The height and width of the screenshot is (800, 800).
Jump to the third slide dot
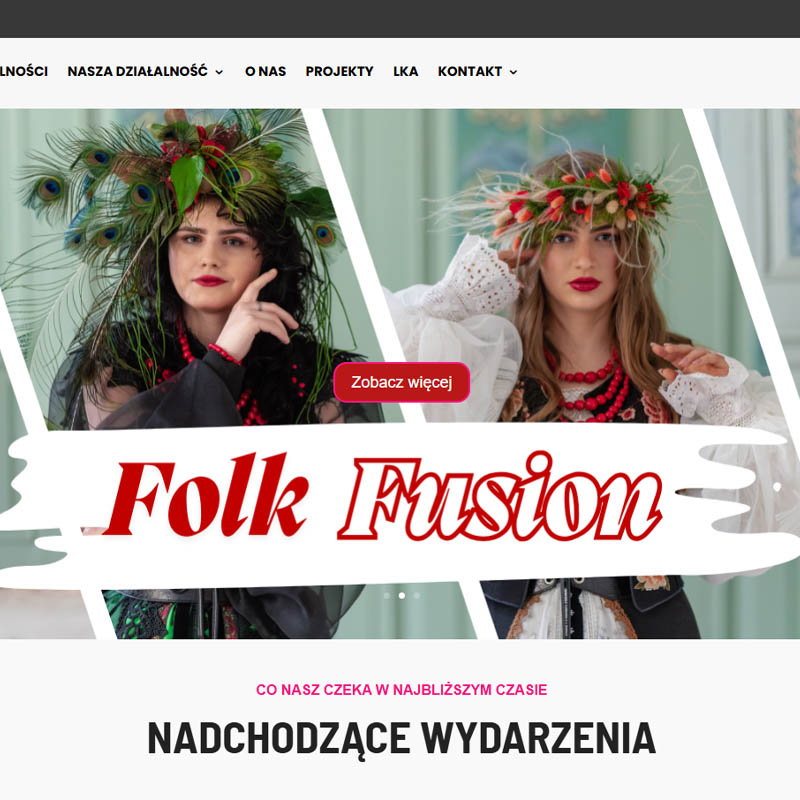(417, 595)
